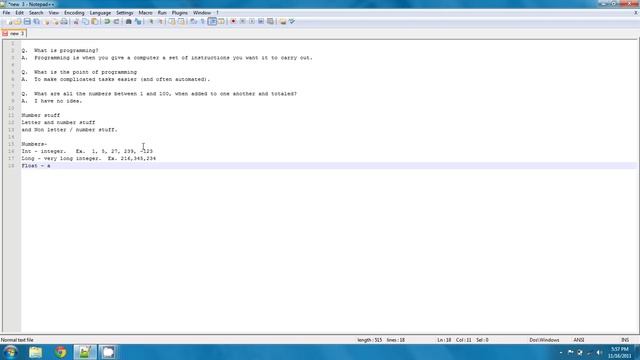
Task: Click the Print toolbar icon
Action: click(64, 21)
